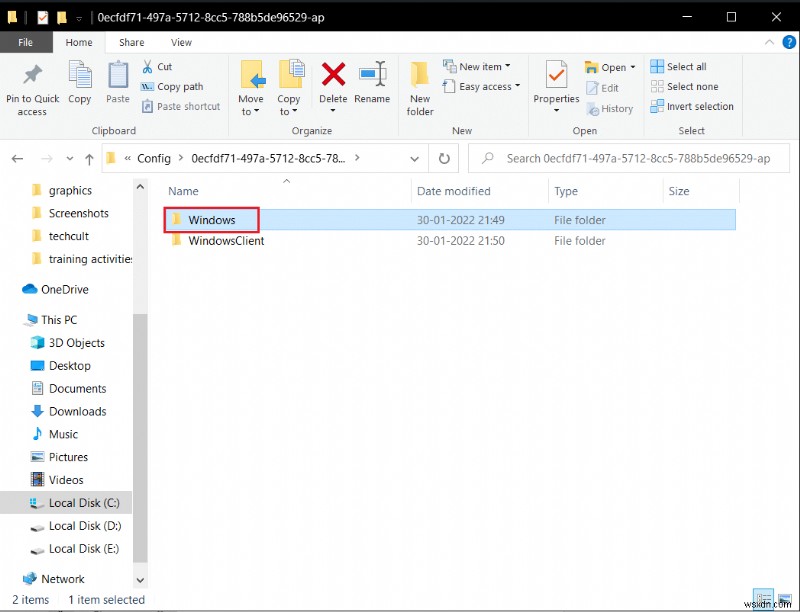Click Select none
The image size is (800, 612).
[x=685, y=86]
